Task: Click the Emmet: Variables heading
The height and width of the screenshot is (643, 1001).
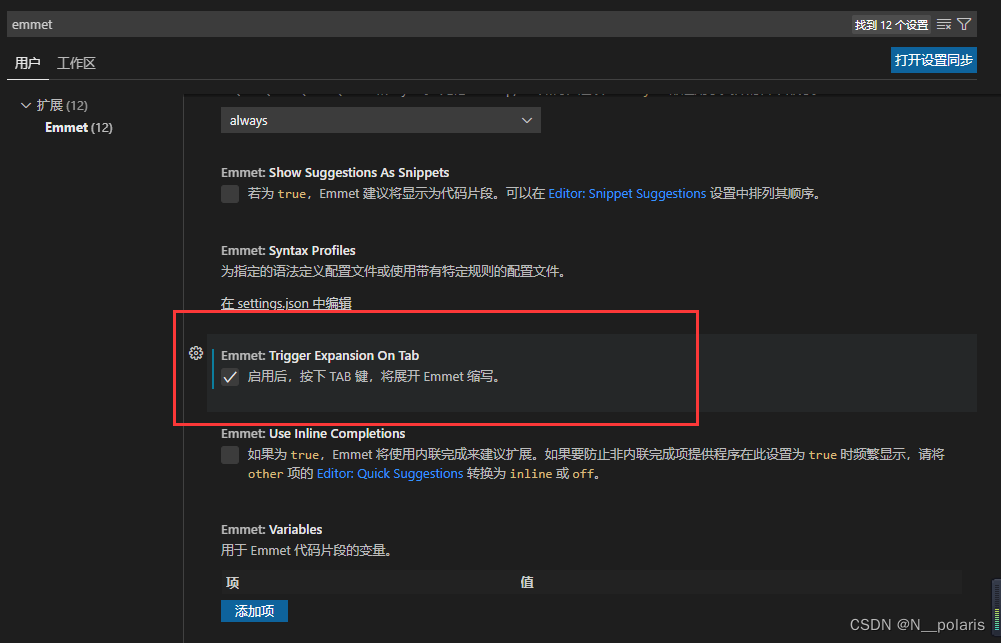Action: [x=271, y=529]
